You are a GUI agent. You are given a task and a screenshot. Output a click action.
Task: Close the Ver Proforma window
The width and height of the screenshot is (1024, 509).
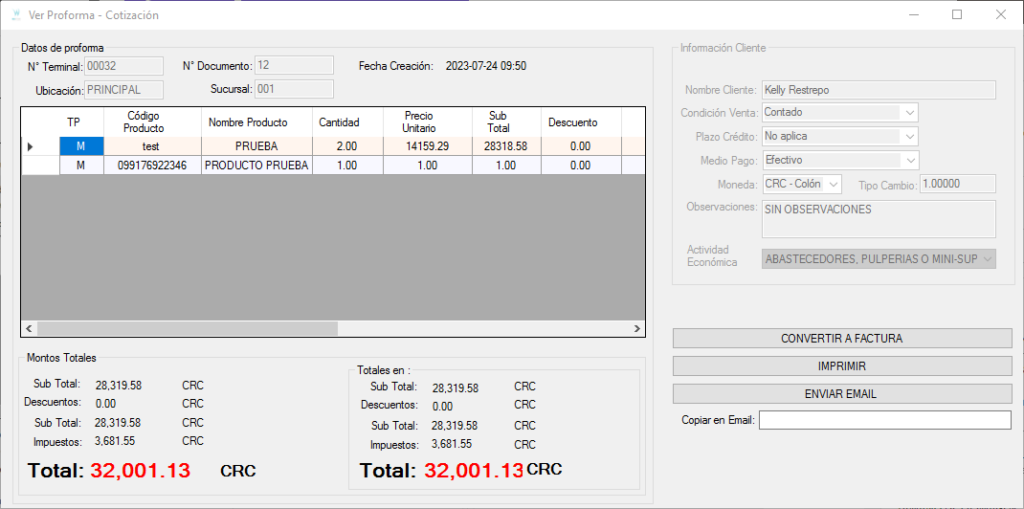[x=1000, y=15]
